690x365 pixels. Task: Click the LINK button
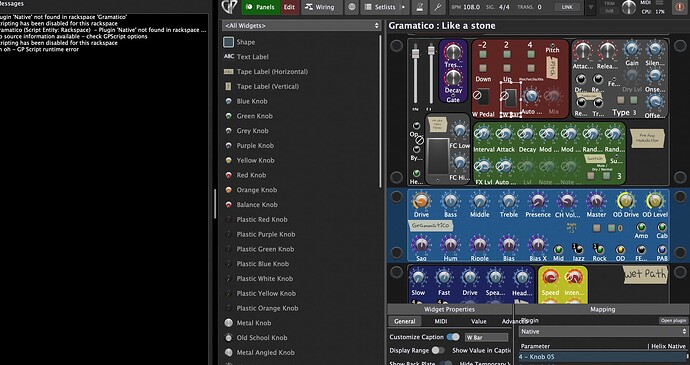point(567,7)
